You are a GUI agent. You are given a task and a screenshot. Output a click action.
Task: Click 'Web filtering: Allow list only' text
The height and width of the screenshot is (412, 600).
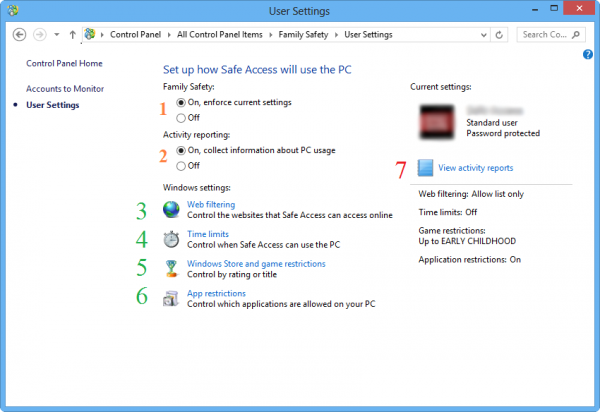click(x=471, y=194)
